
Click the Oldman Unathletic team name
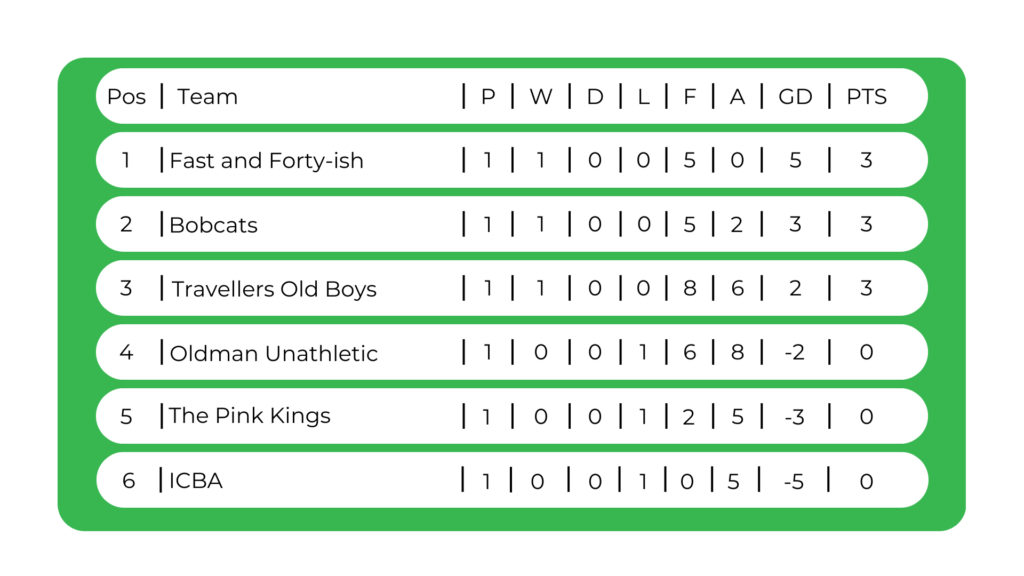point(273,353)
